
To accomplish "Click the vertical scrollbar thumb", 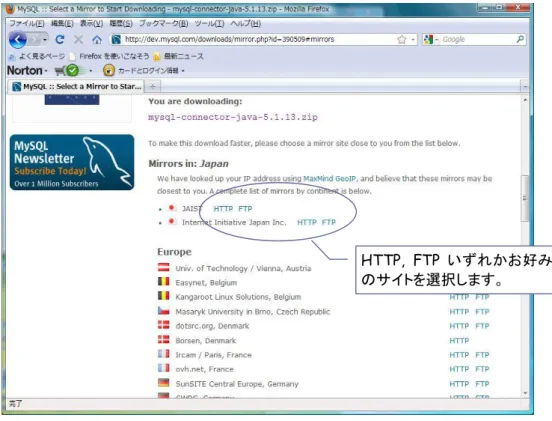I will 525,198.
